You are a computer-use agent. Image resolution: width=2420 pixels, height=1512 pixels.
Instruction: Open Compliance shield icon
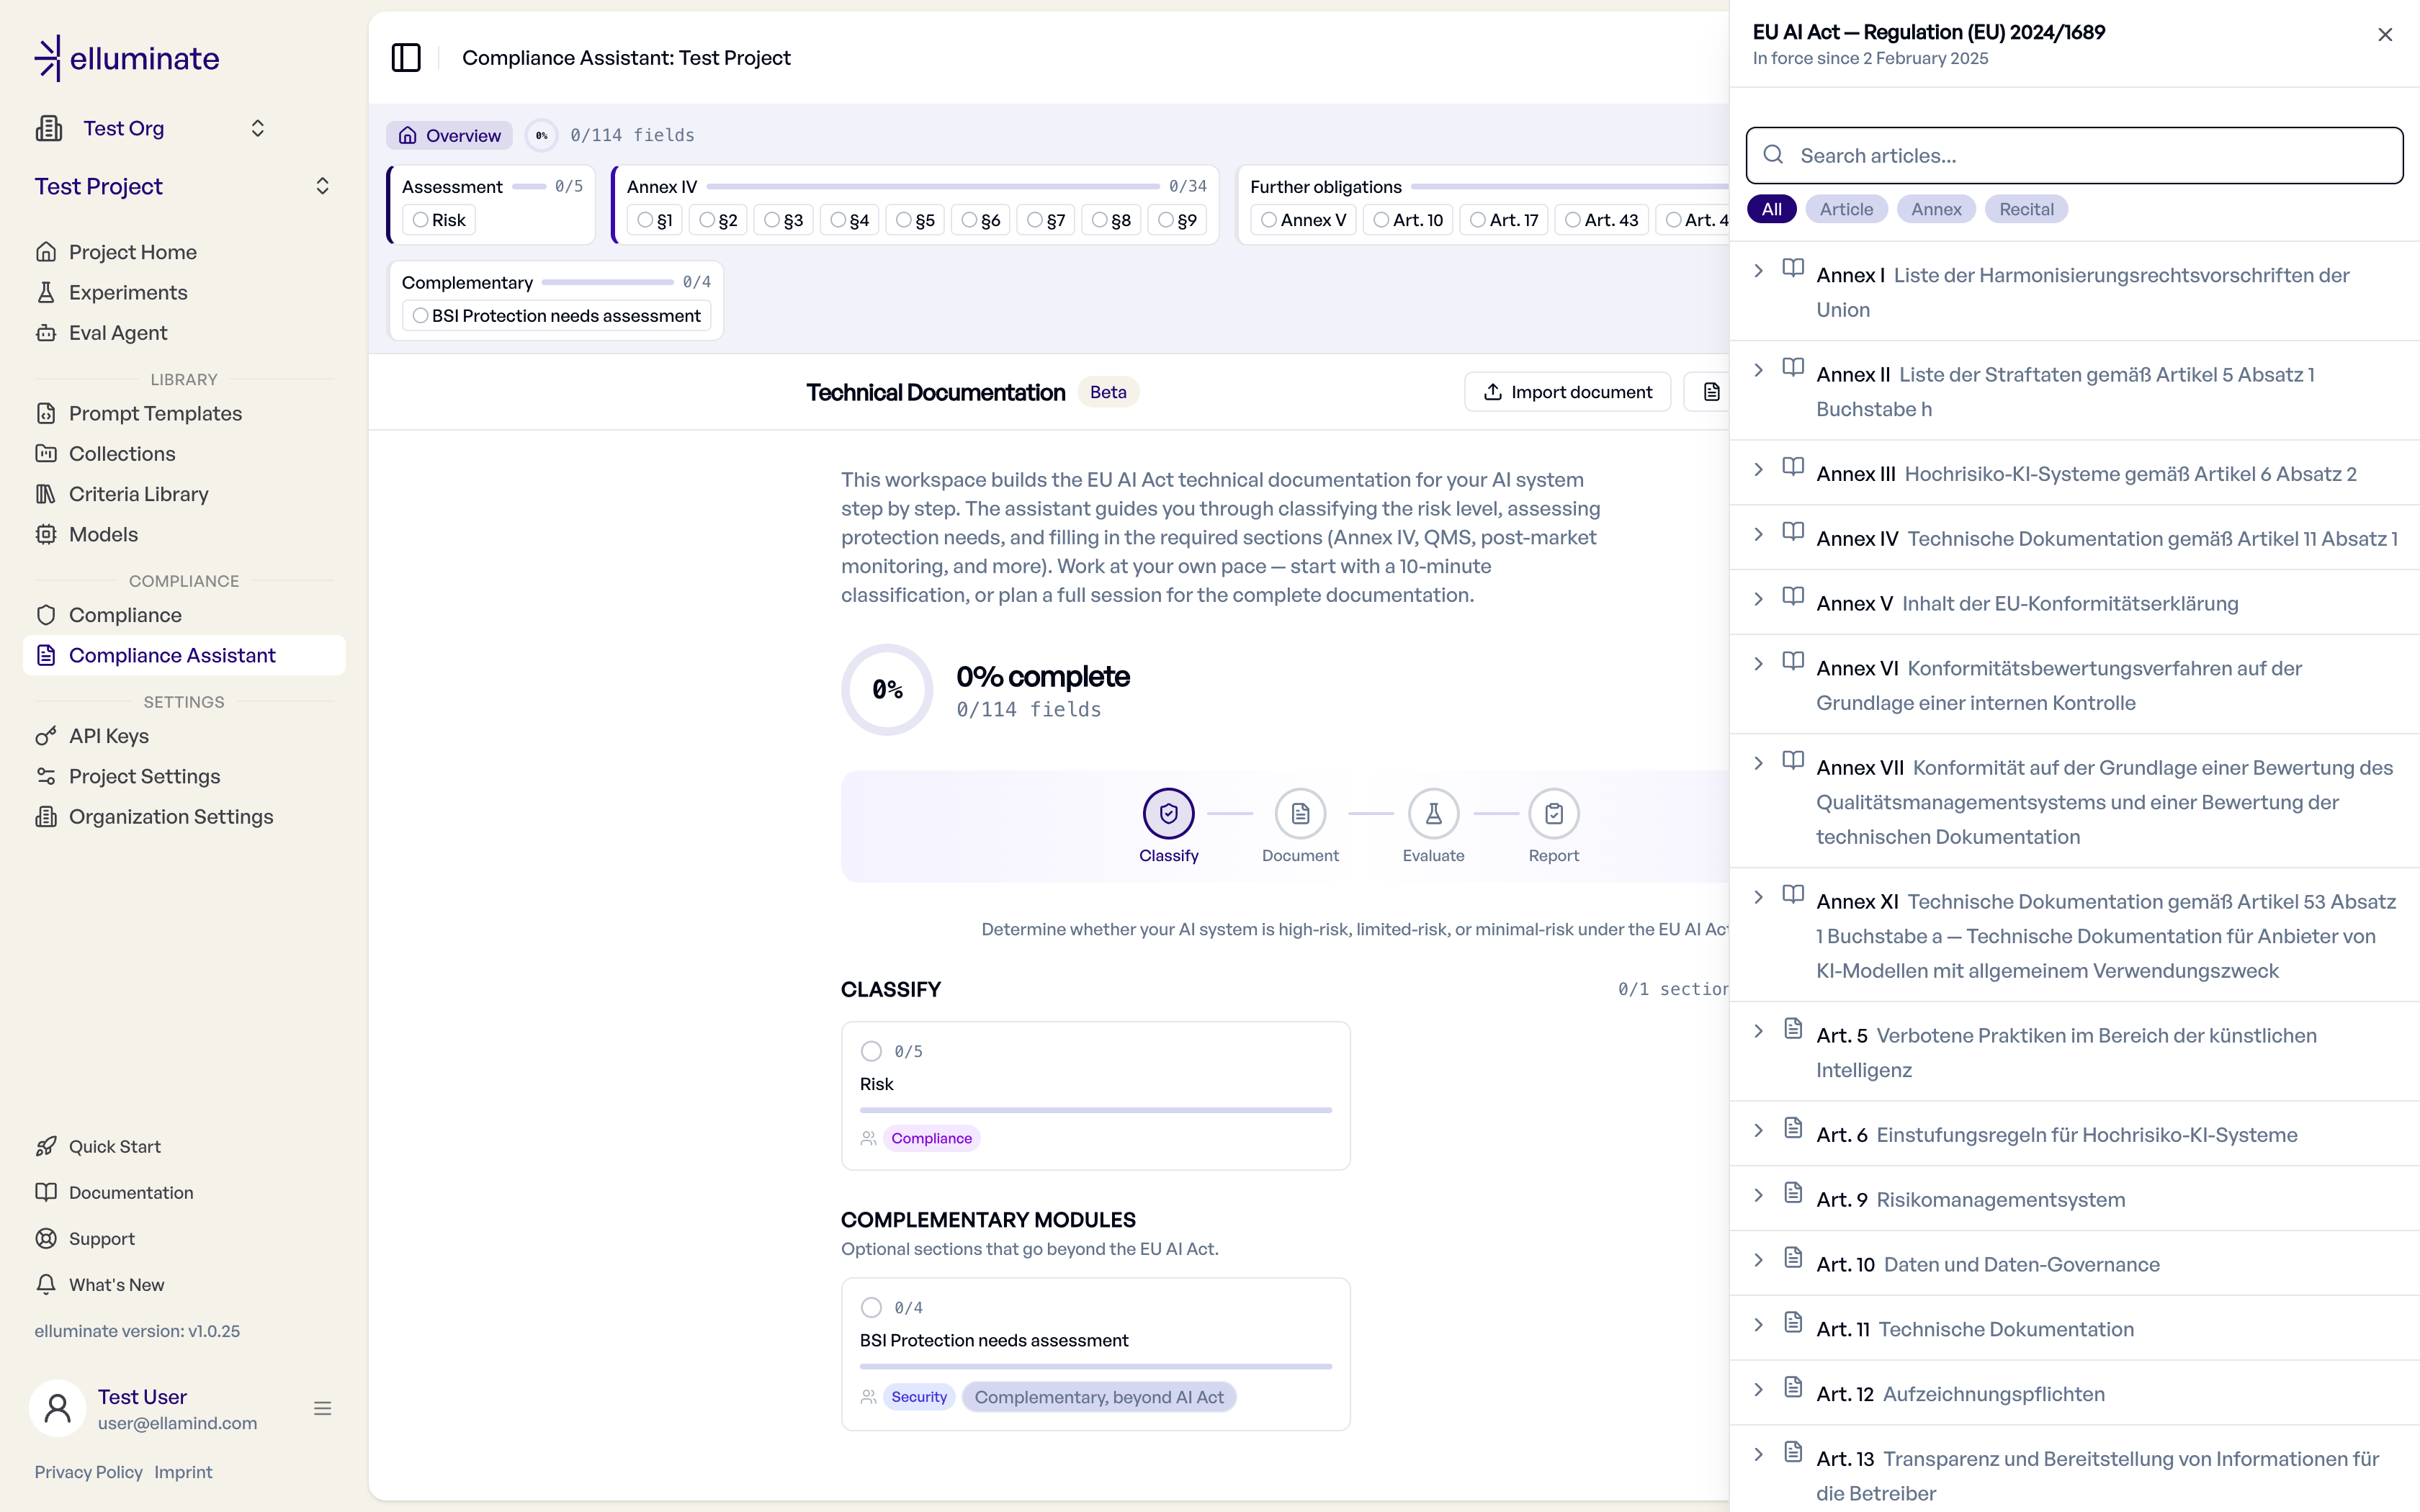pos(46,615)
